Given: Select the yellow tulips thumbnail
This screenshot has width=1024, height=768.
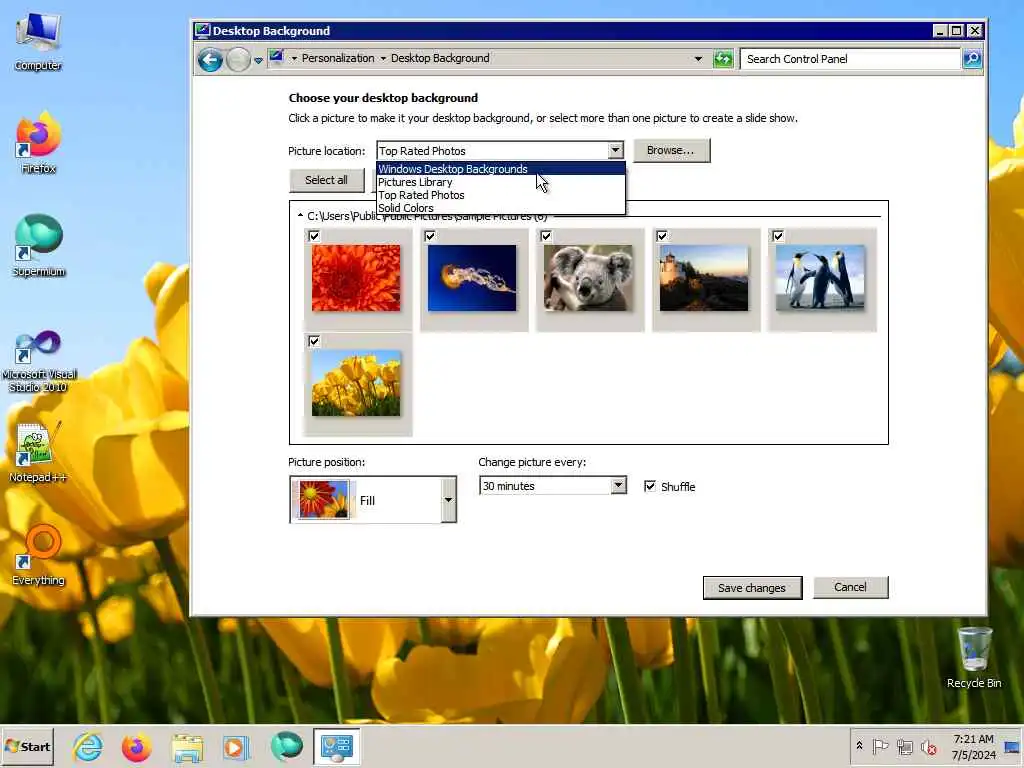Looking at the screenshot, I should (x=356, y=383).
